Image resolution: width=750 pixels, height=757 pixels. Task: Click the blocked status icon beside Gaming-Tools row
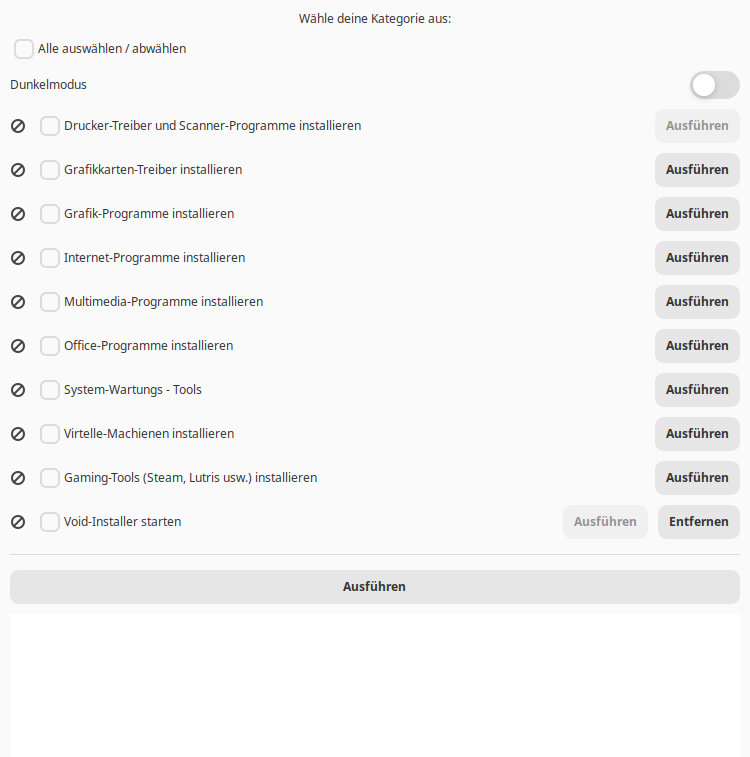(18, 478)
